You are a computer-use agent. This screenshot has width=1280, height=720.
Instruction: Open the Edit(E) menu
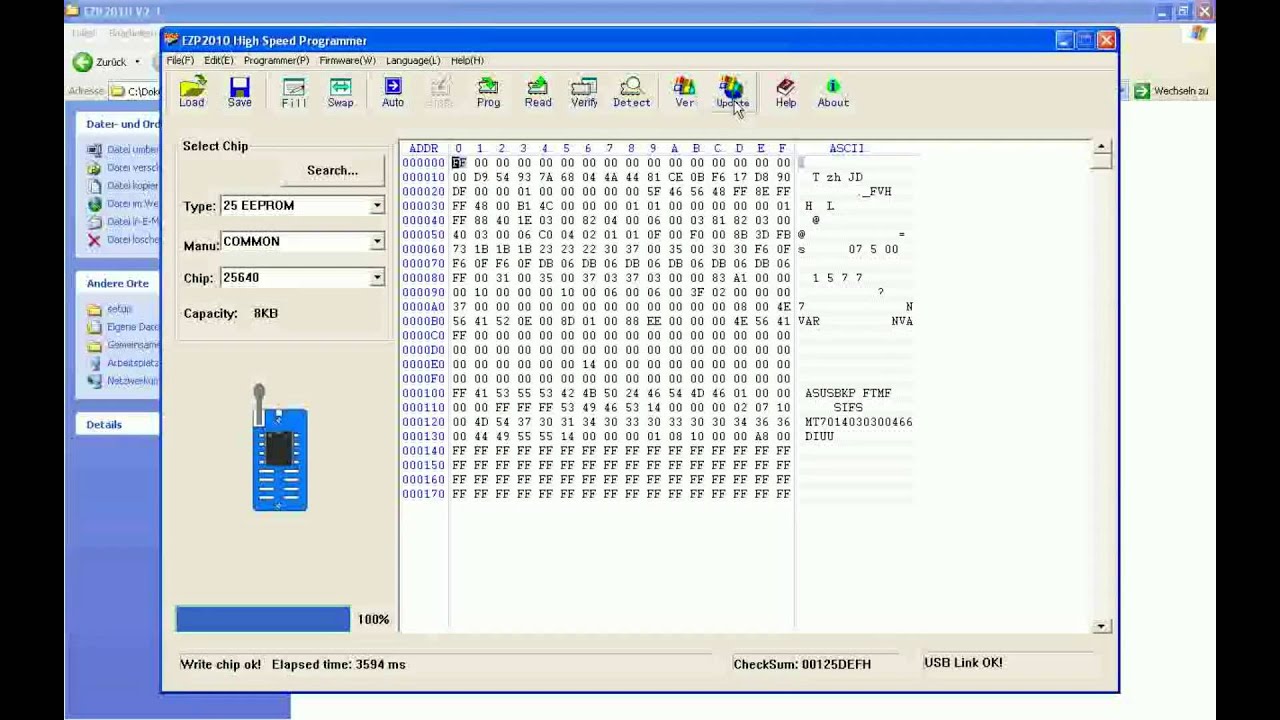(218, 61)
